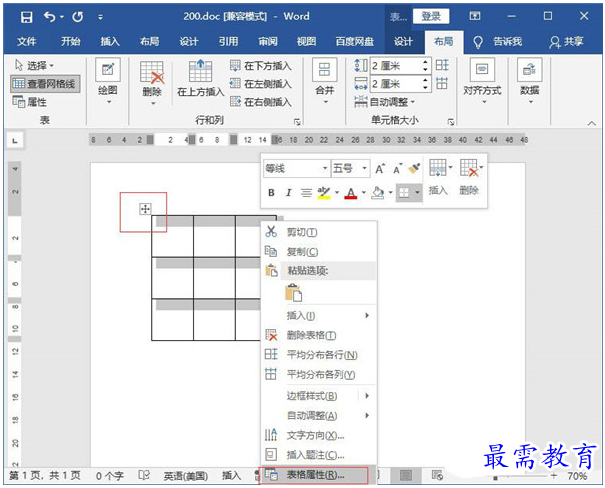
Task: Open the Quick Access Toolbar customize arrow
Action: (100, 17)
